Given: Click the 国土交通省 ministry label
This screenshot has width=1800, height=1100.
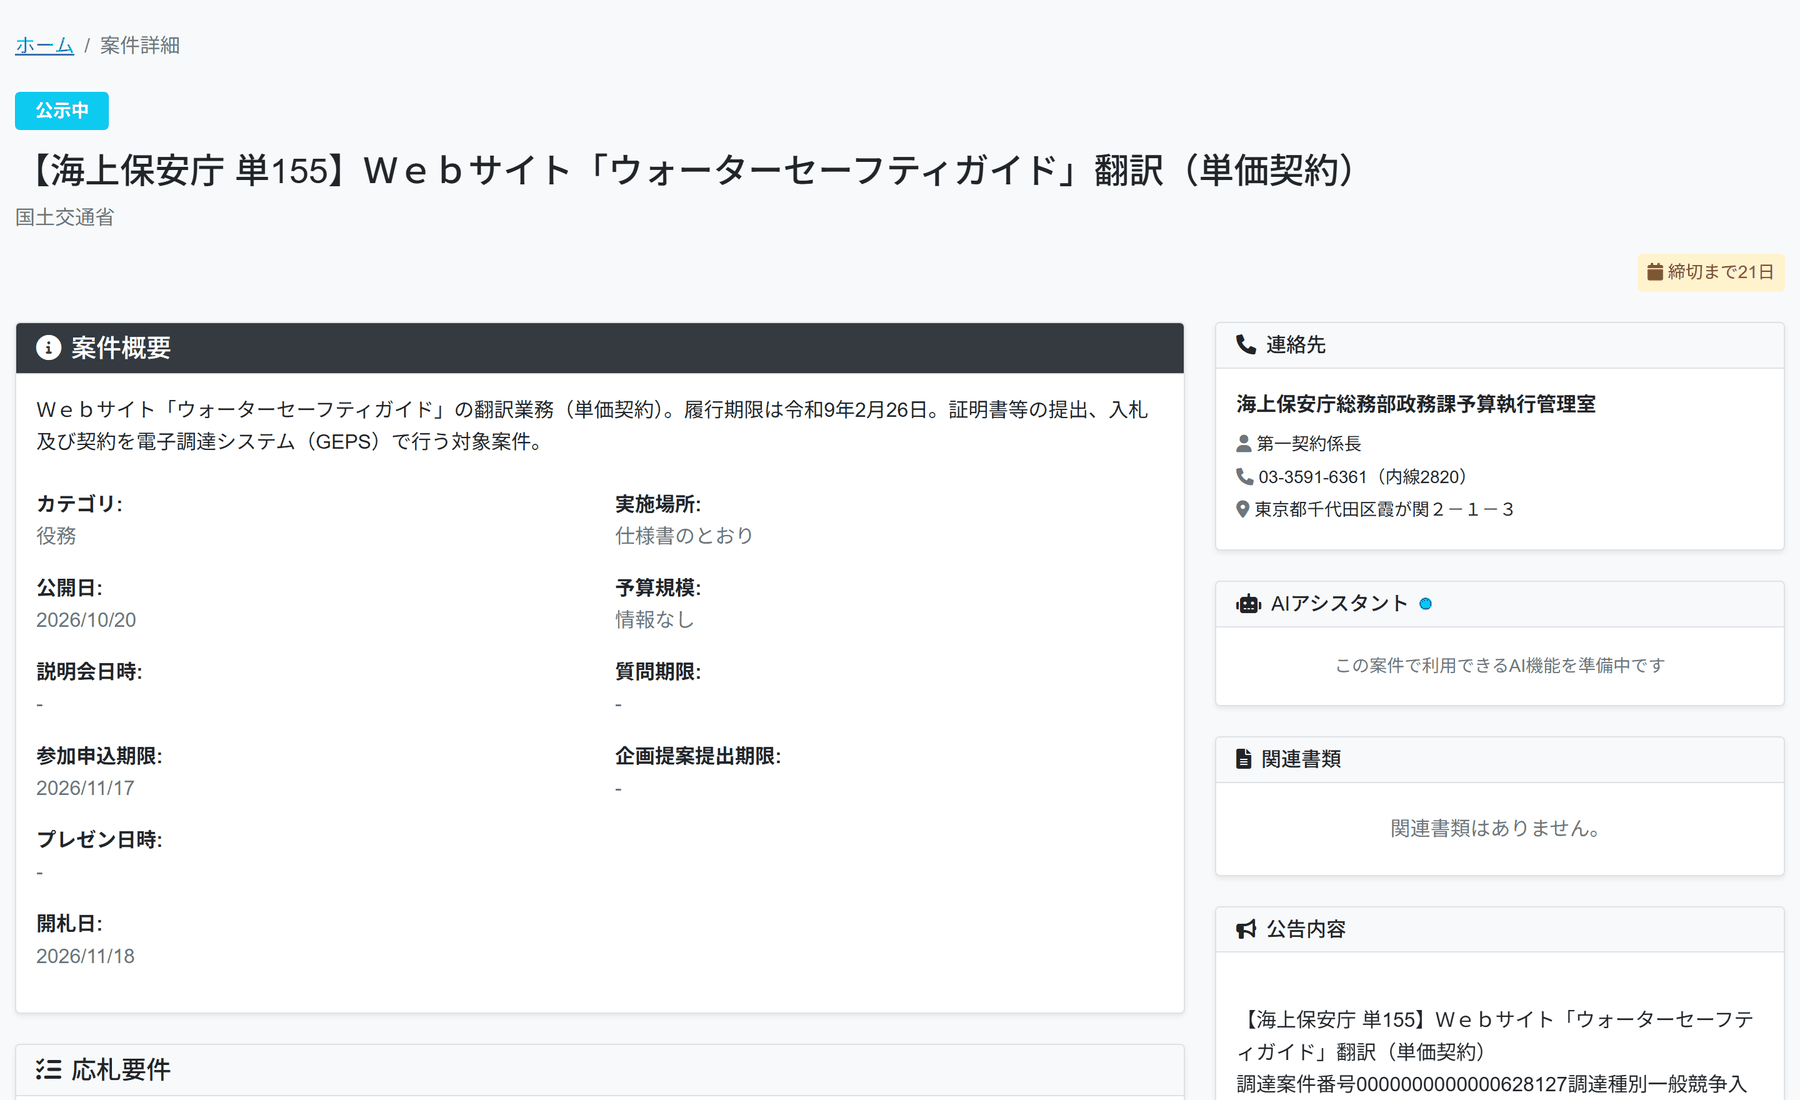Looking at the screenshot, I should coord(65,217).
